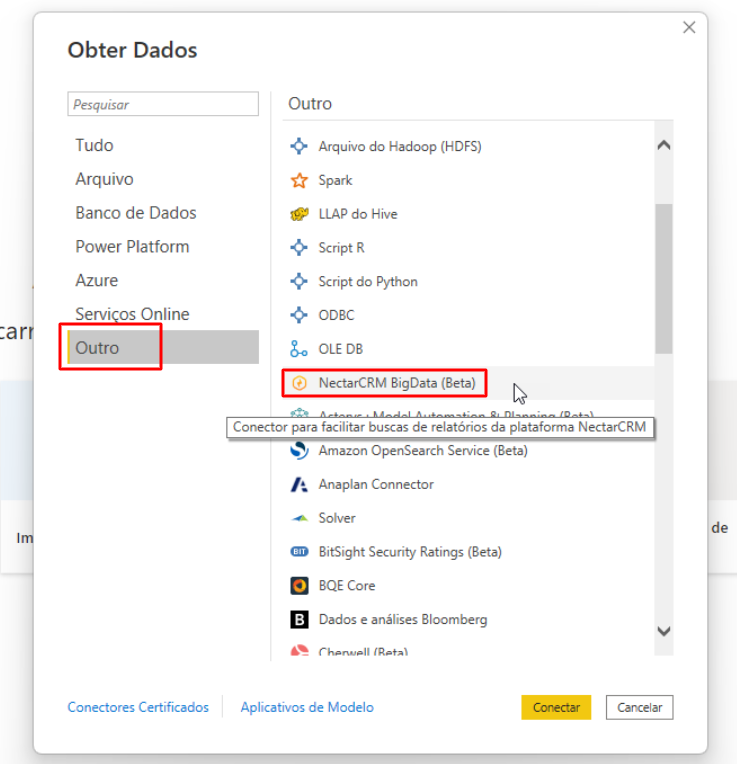The width and height of the screenshot is (737, 764).
Task: Click the Pesquisar search field
Action: click(x=163, y=104)
